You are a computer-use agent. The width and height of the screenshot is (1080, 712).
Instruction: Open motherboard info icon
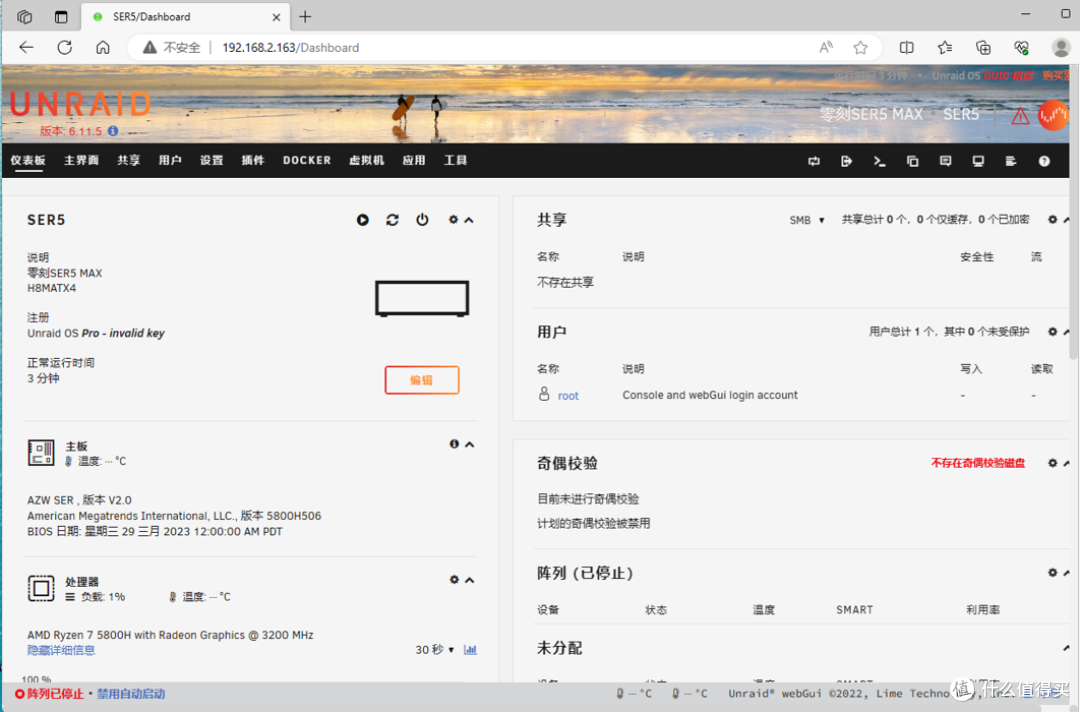click(x=454, y=444)
